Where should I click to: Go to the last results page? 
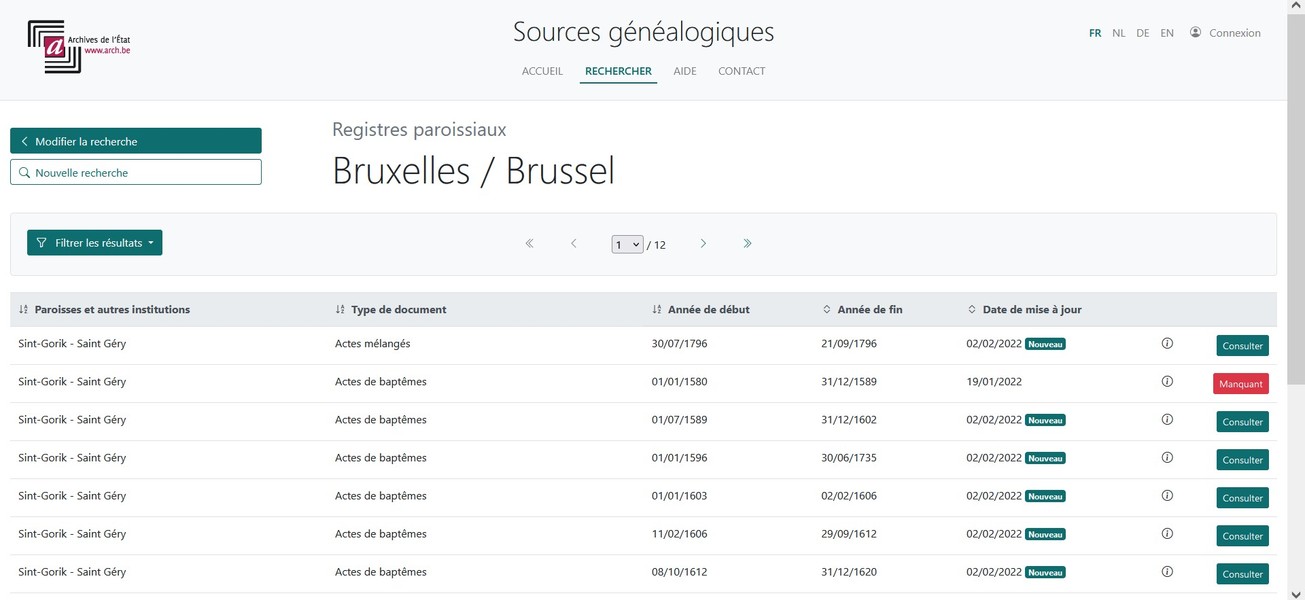click(747, 243)
